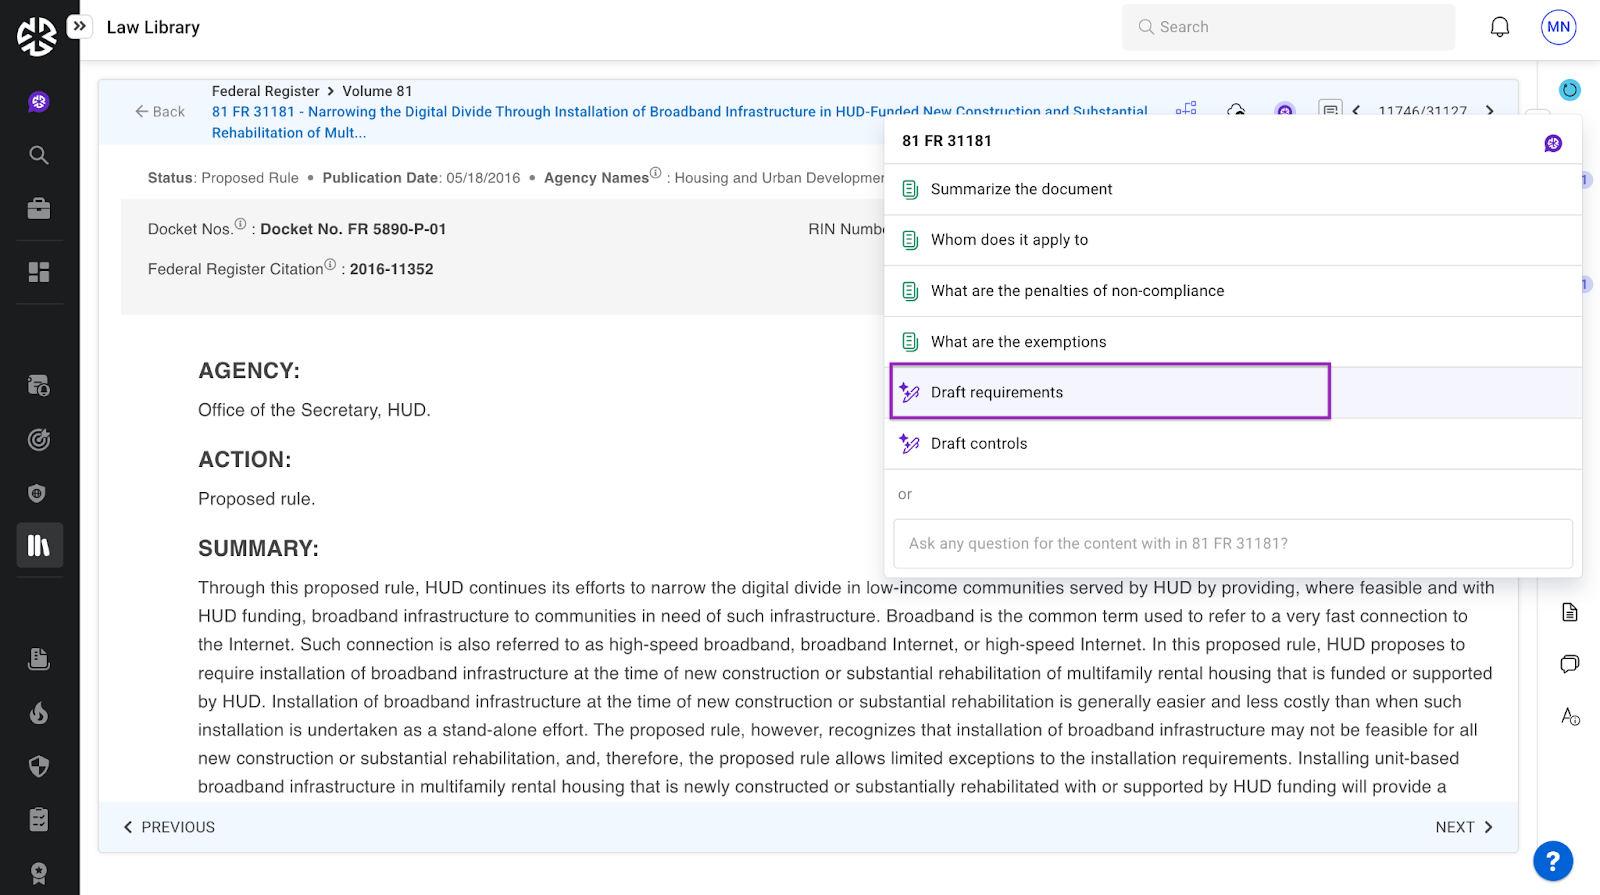Click the notifications bell icon
This screenshot has height=895, width=1600.
1499,27
